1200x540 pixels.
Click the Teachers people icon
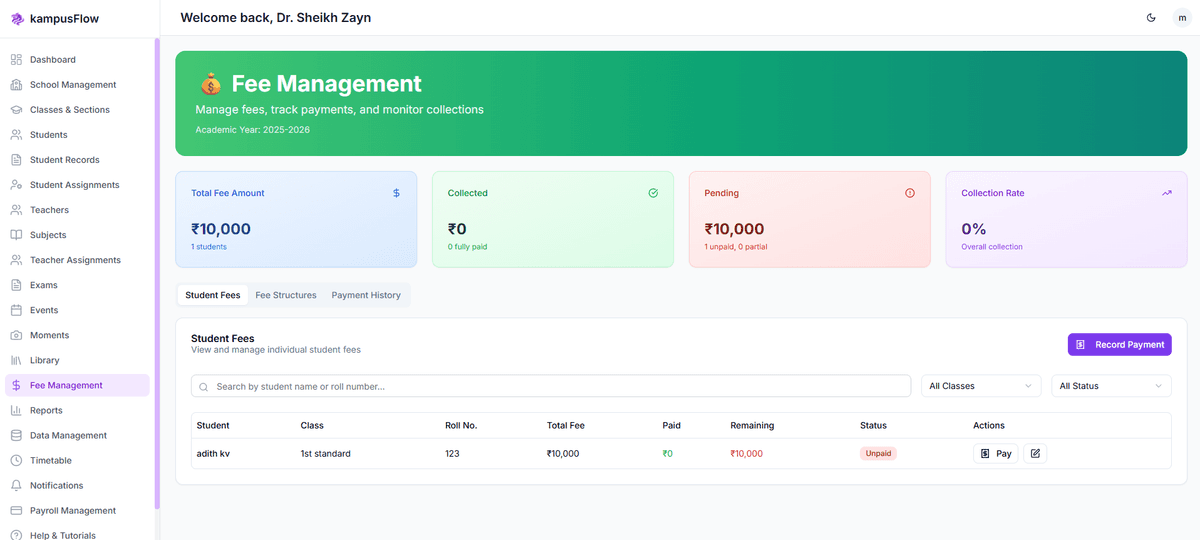[x=16, y=210]
